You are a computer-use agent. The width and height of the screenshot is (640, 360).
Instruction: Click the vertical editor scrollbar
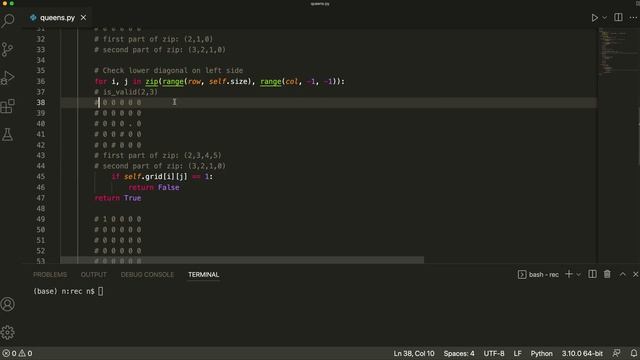point(638,135)
